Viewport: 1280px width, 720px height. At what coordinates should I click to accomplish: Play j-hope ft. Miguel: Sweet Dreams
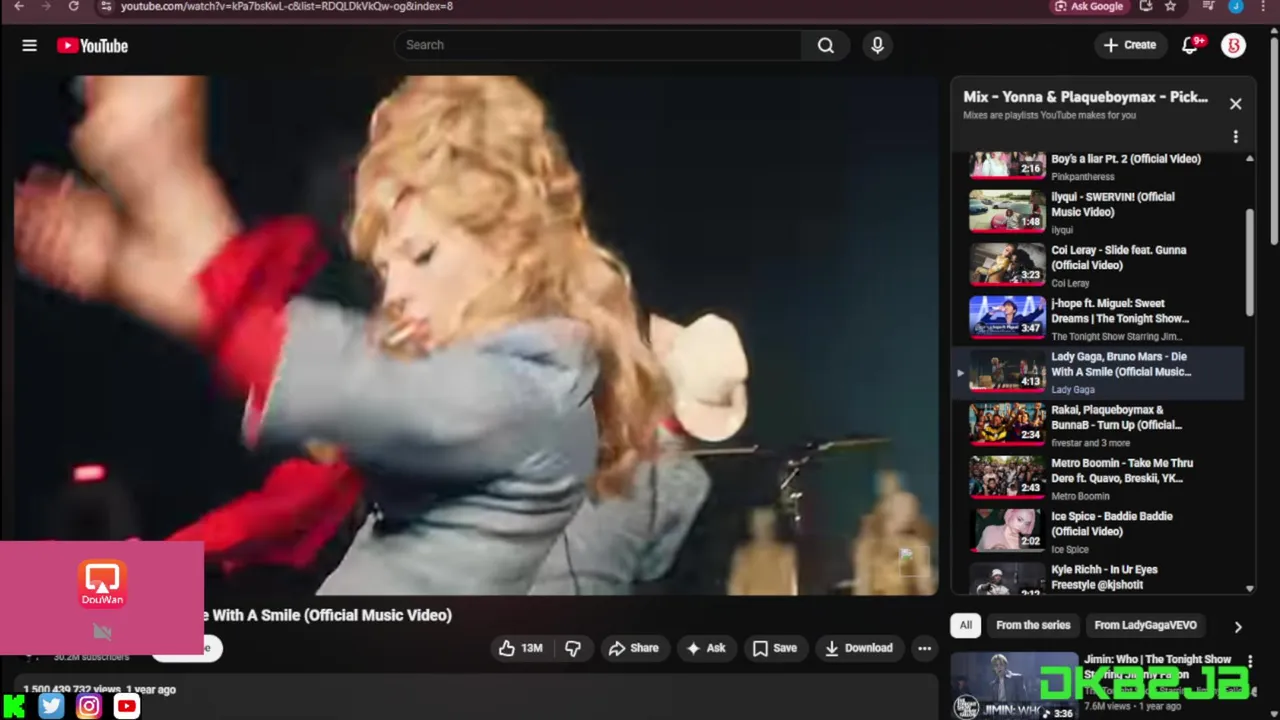point(1097,318)
